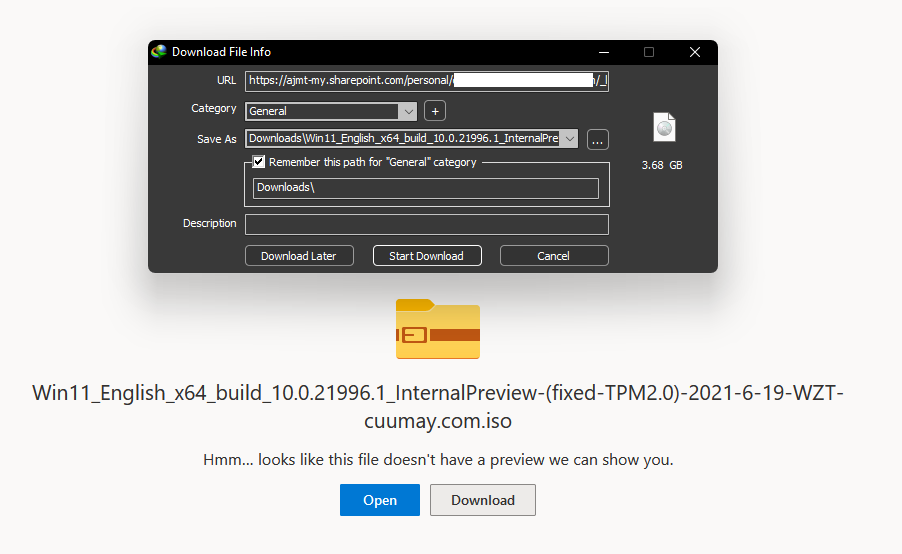902x554 pixels.
Task: Click the zipped folder icon on page
Action: point(438,328)
